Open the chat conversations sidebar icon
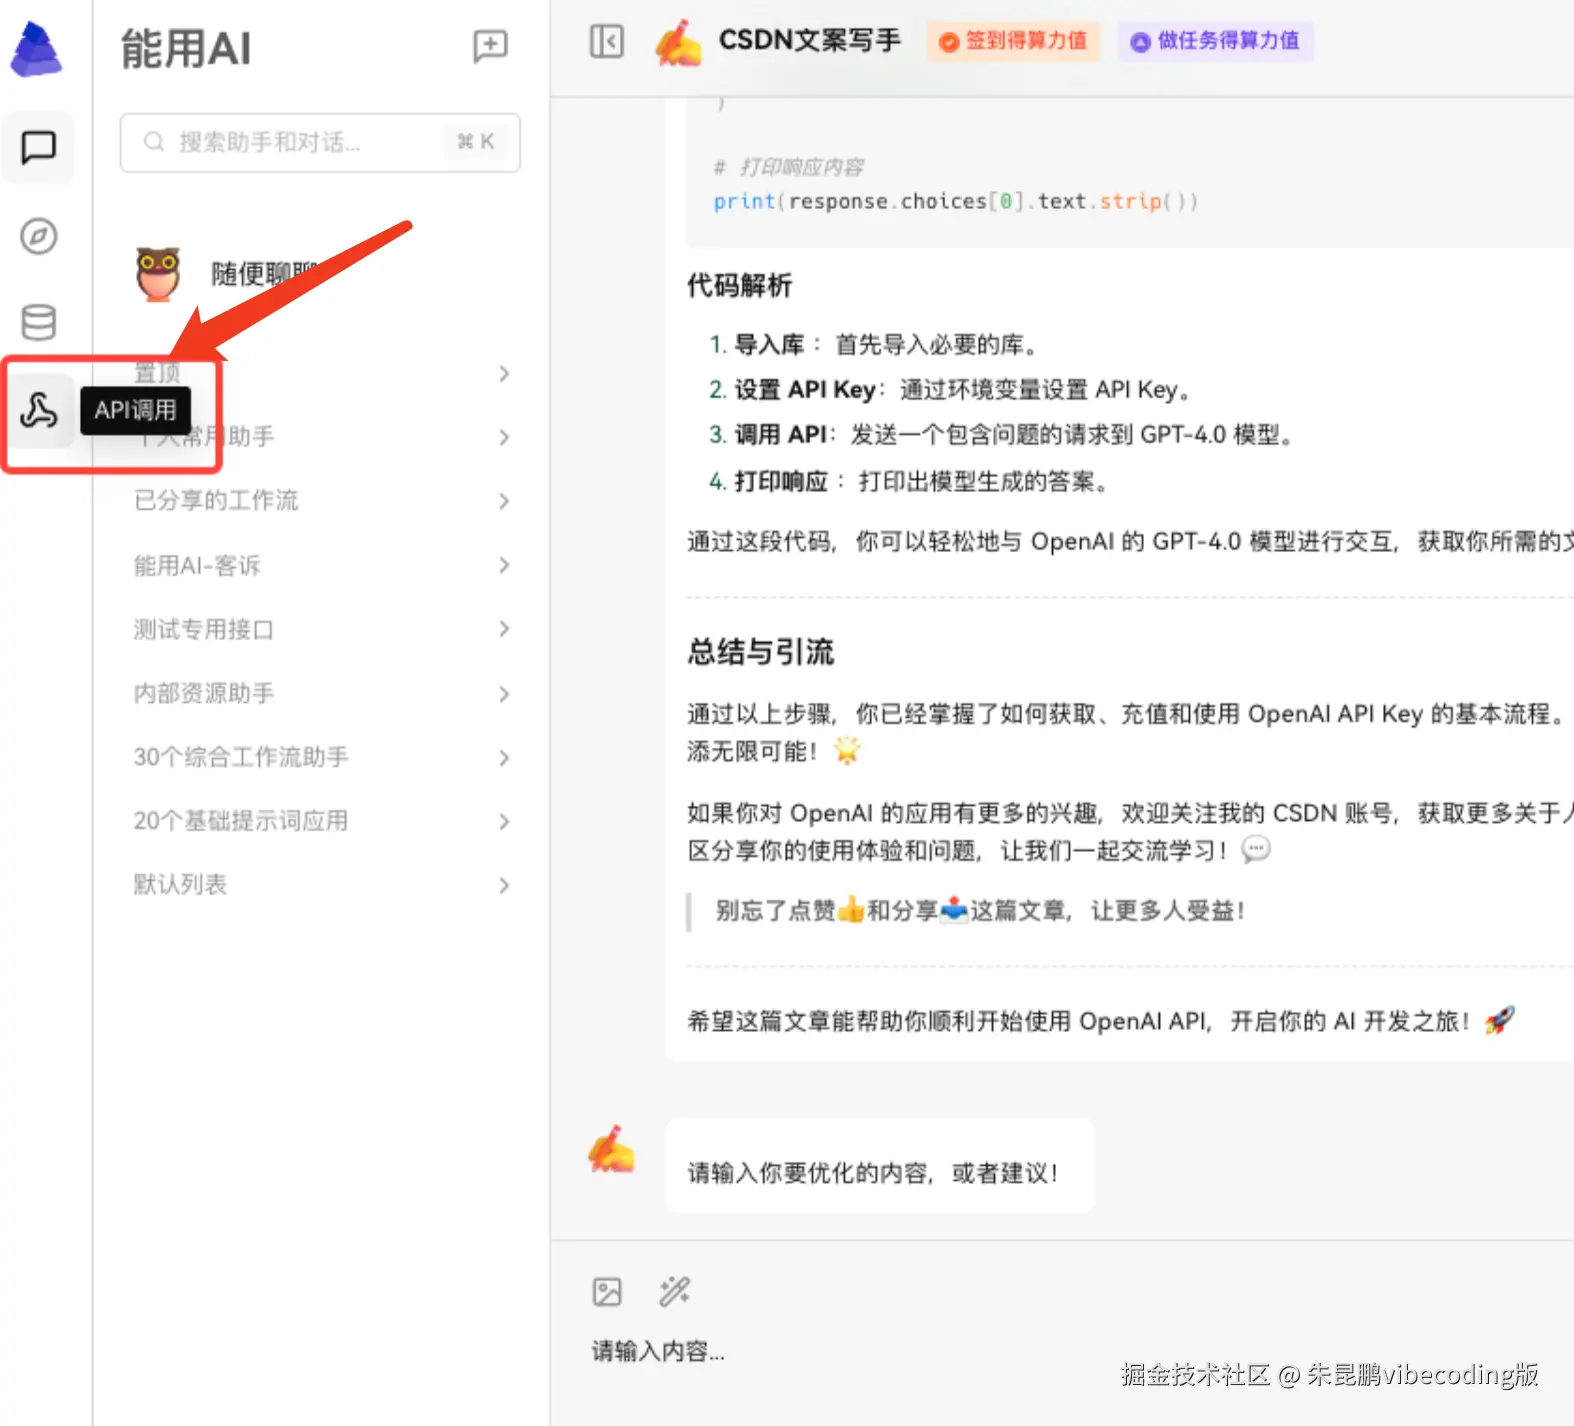This screenshot has height=1426, width=1574. 38,147
